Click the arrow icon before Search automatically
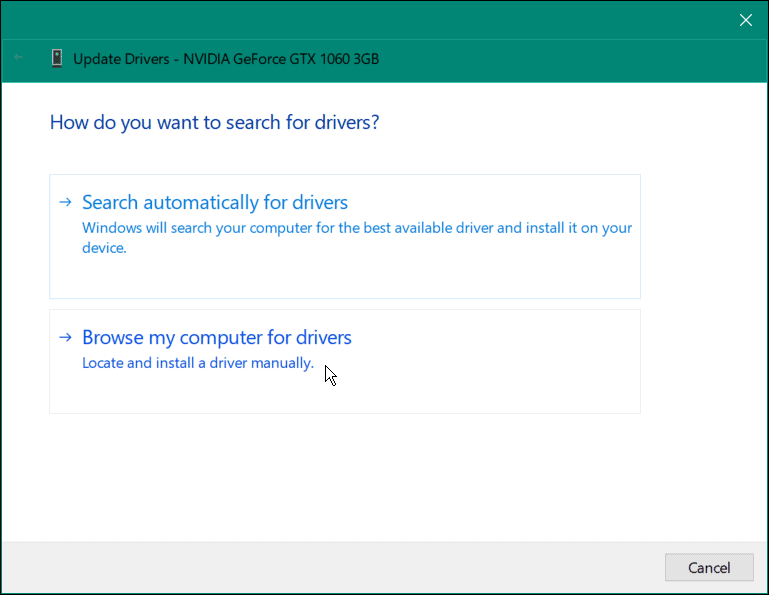The image size is (769, 595). (x=65, y=202)
